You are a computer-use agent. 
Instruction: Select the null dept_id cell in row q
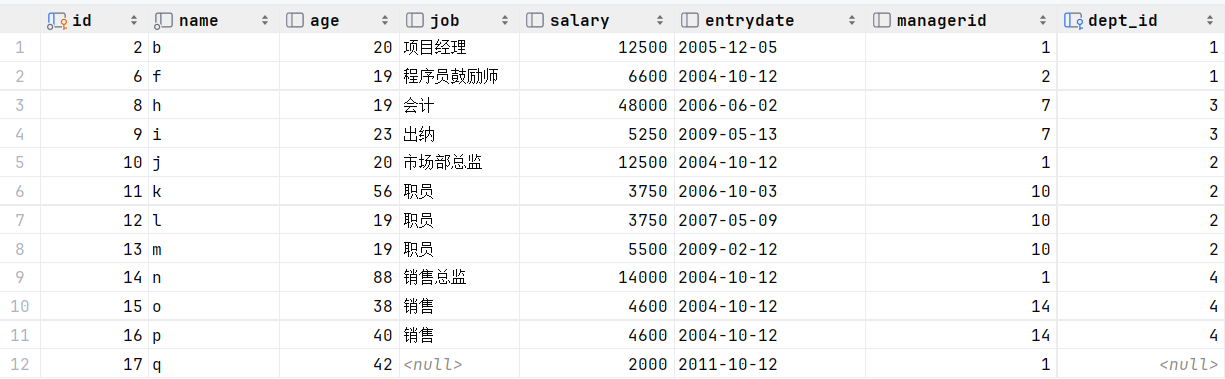point(1141,364)
